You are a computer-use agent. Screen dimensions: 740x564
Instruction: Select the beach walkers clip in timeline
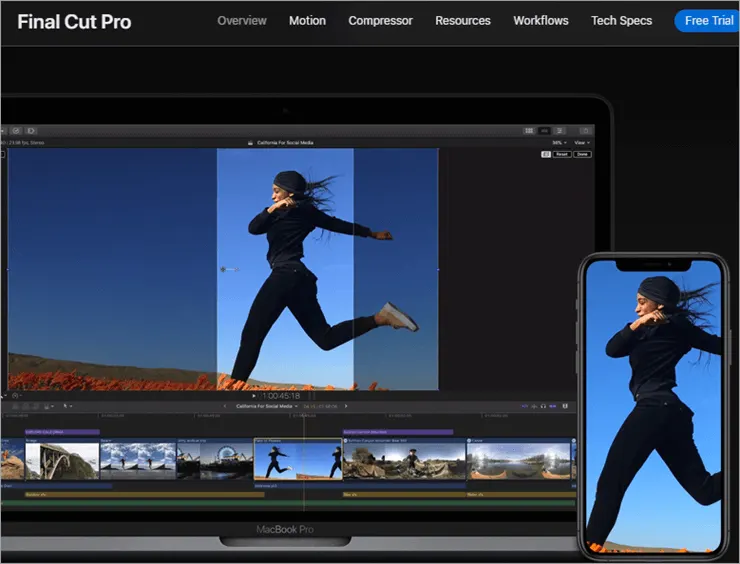[138, 459]
